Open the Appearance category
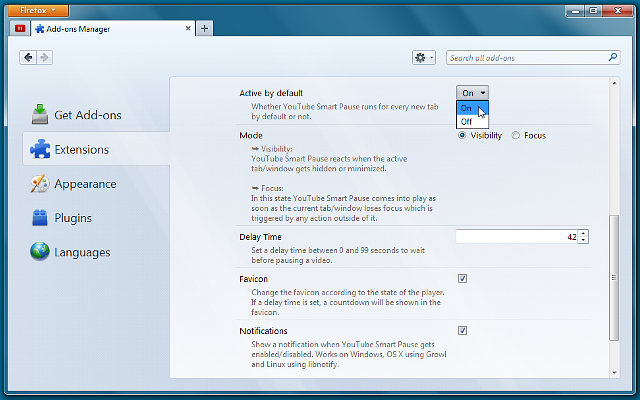Viewport: 640px width, 400px height. (96, 184)
